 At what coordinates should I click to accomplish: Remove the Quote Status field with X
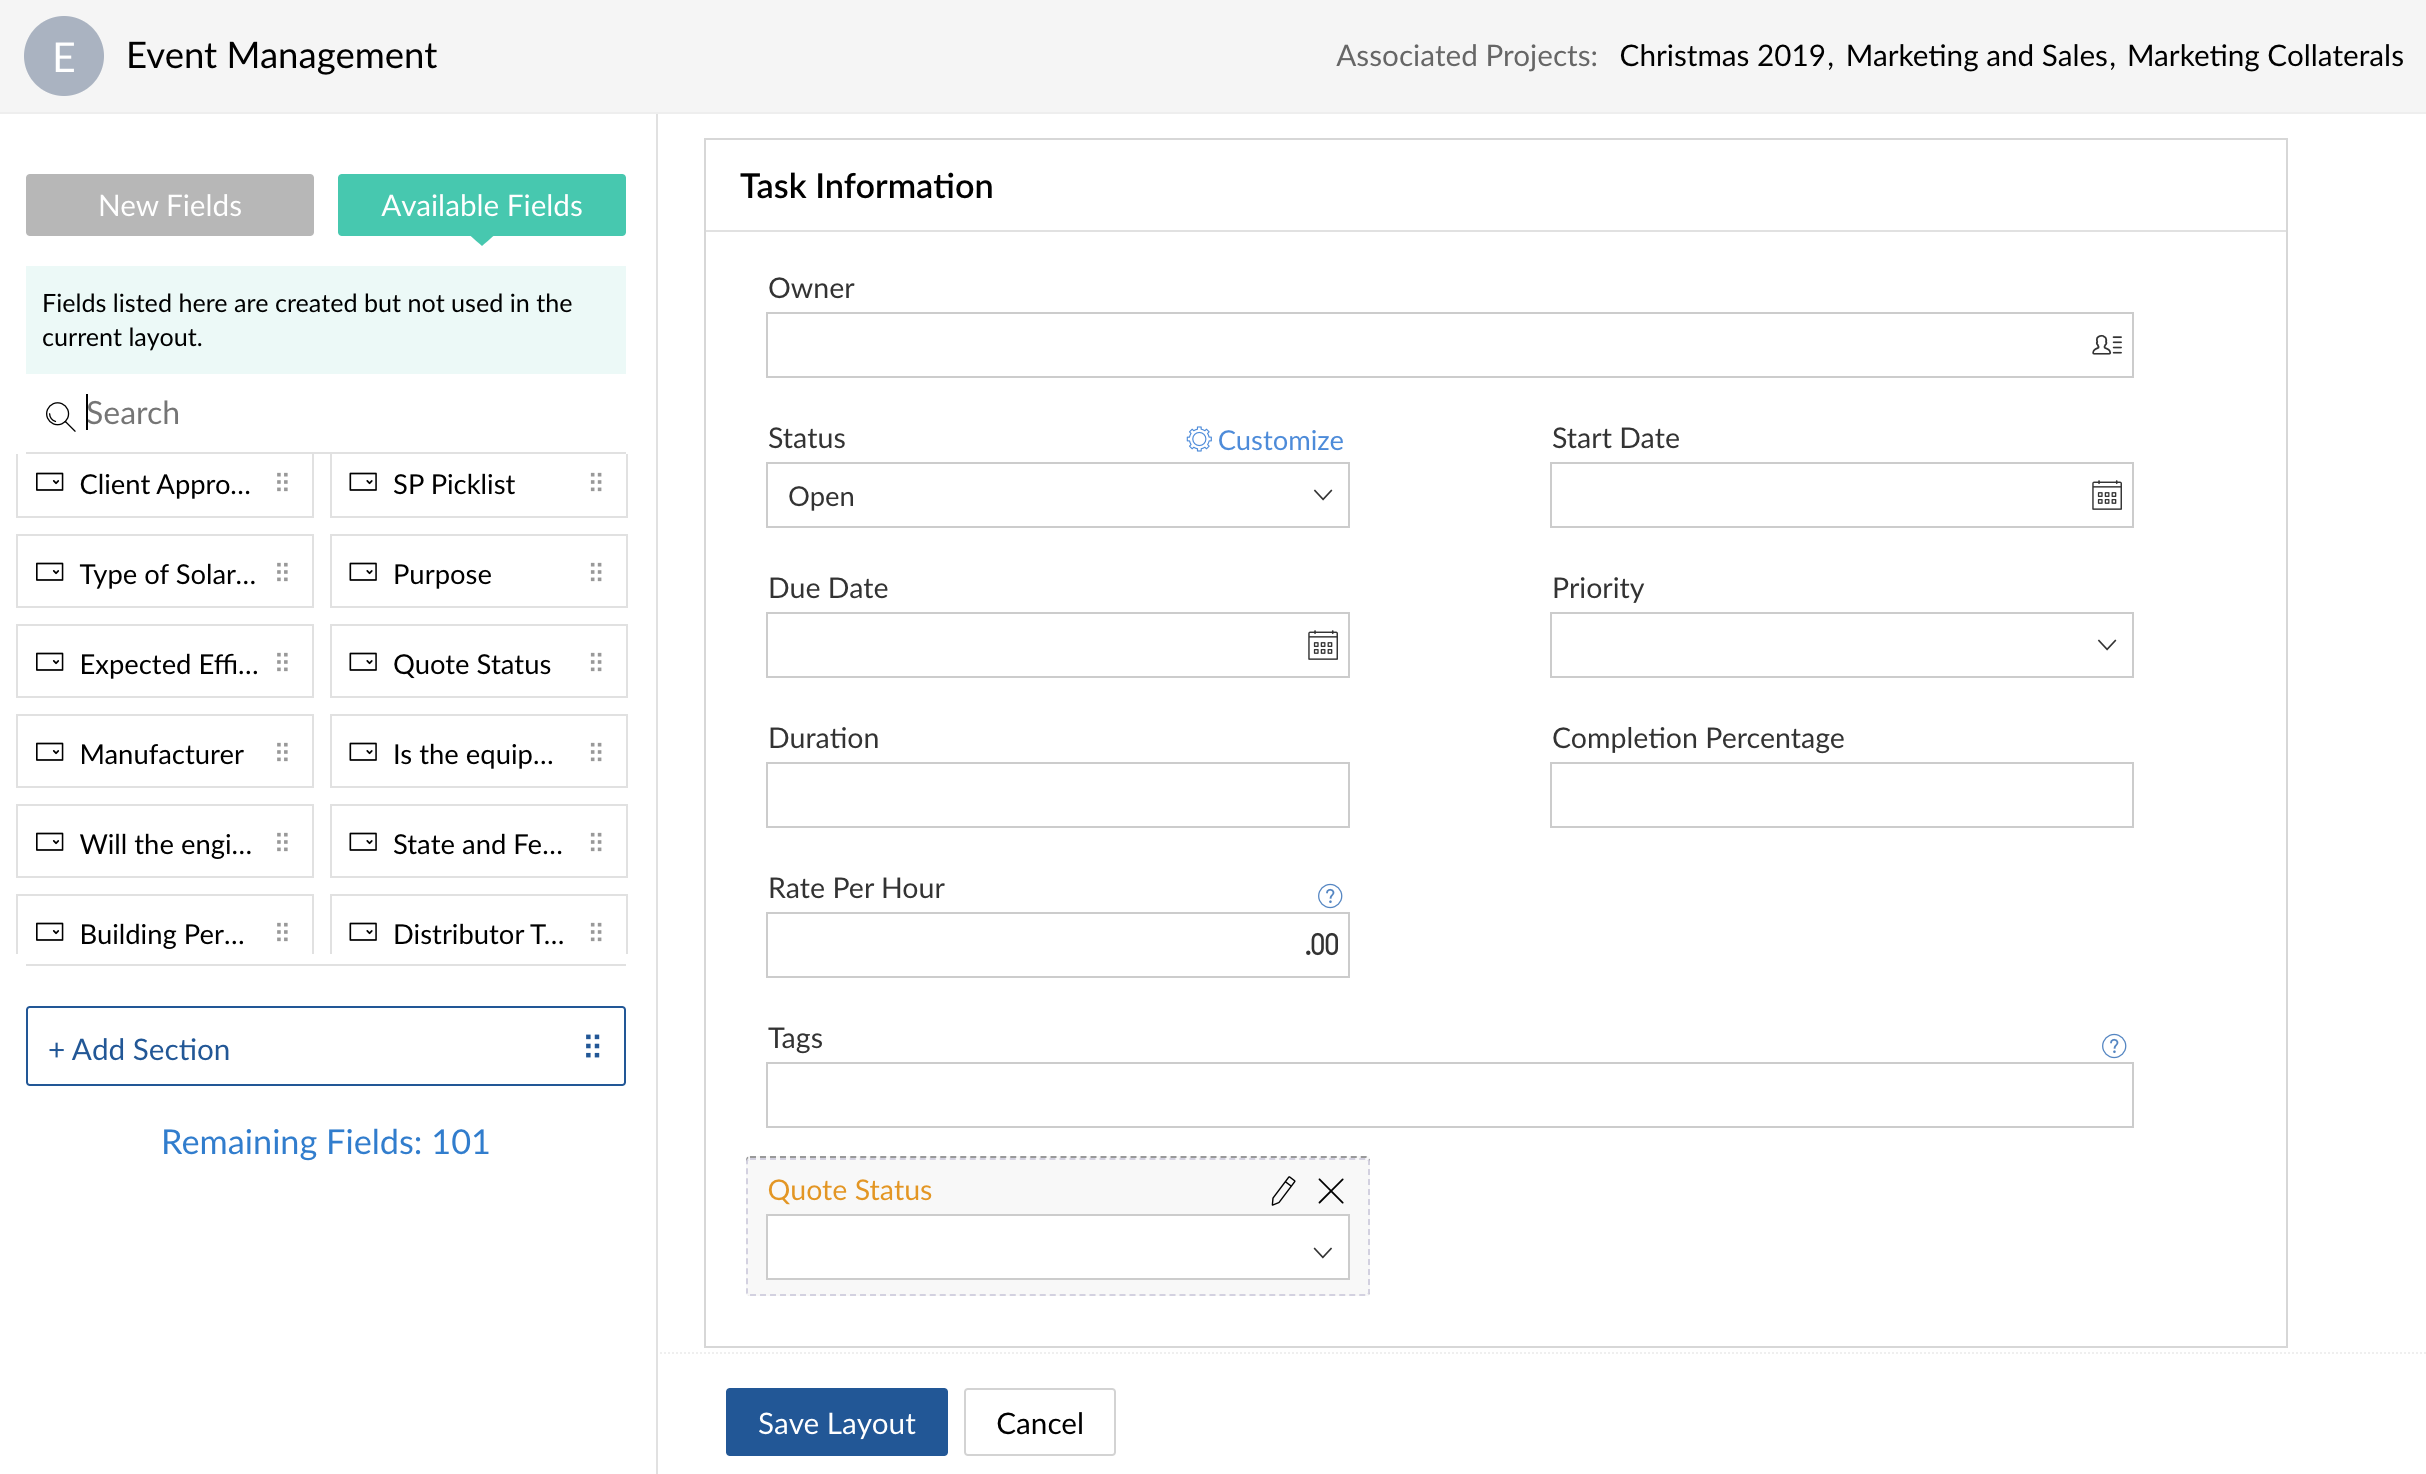click(1331, 1190)
